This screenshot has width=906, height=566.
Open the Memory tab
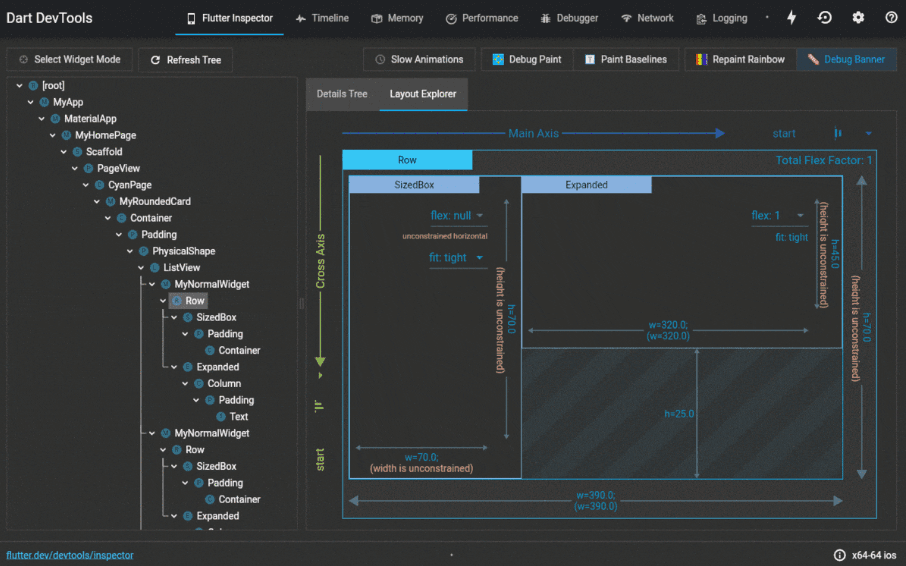[x=397, y=18]
